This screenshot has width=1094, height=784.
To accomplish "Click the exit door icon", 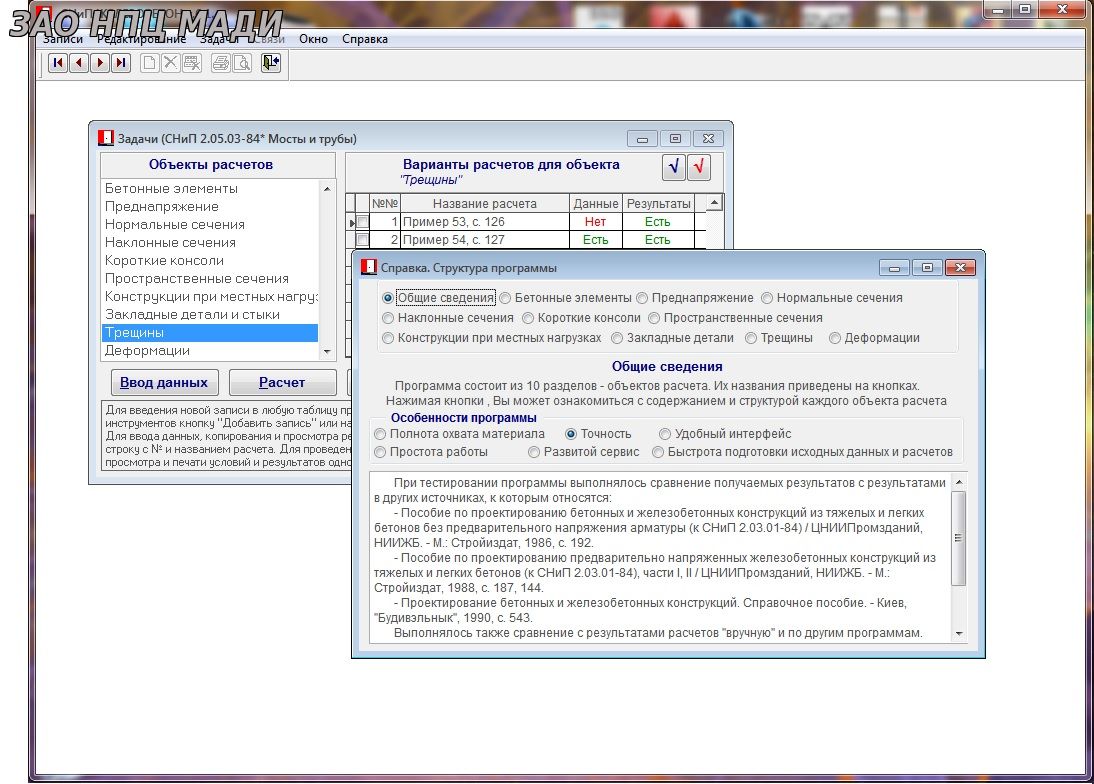I will 271,63.
